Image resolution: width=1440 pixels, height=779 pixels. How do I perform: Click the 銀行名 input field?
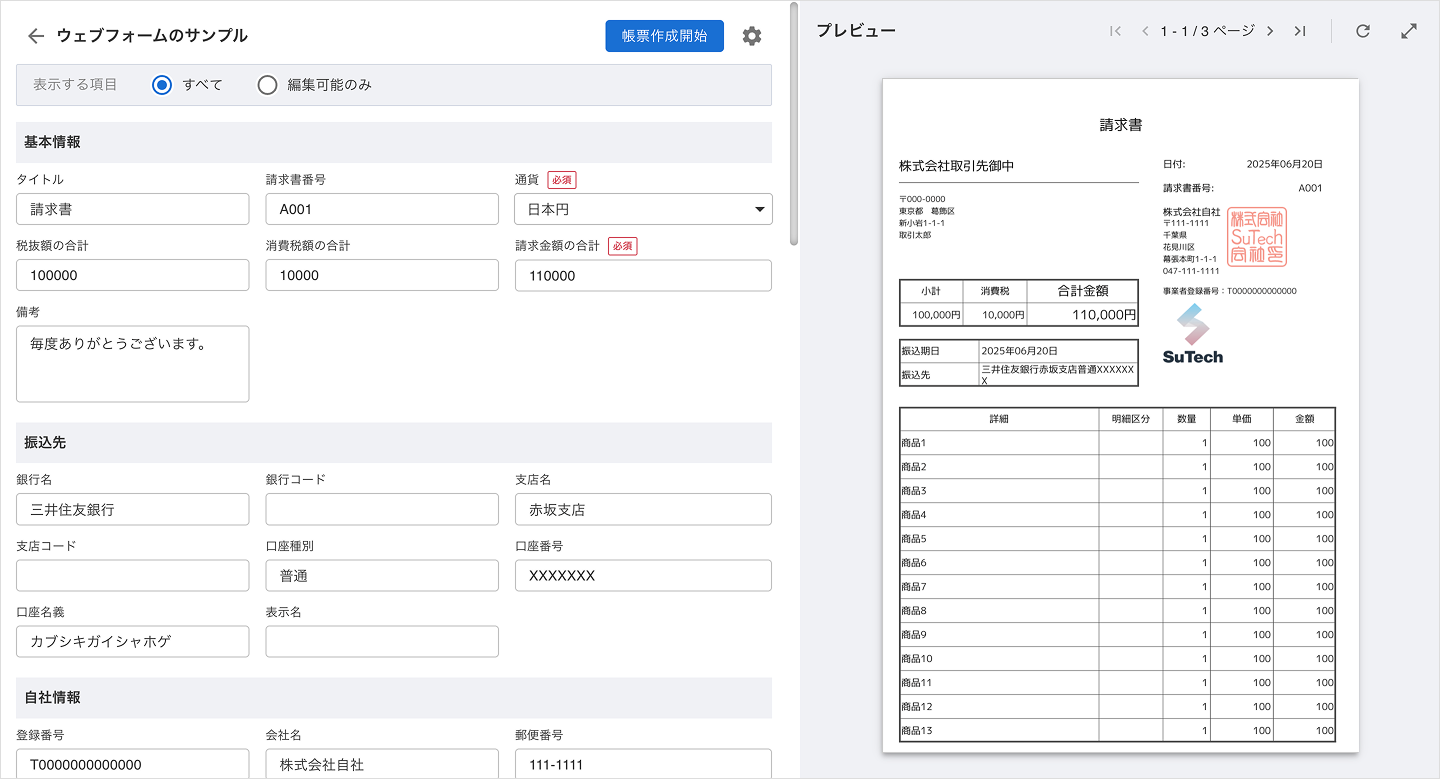[x=133, y=509]
